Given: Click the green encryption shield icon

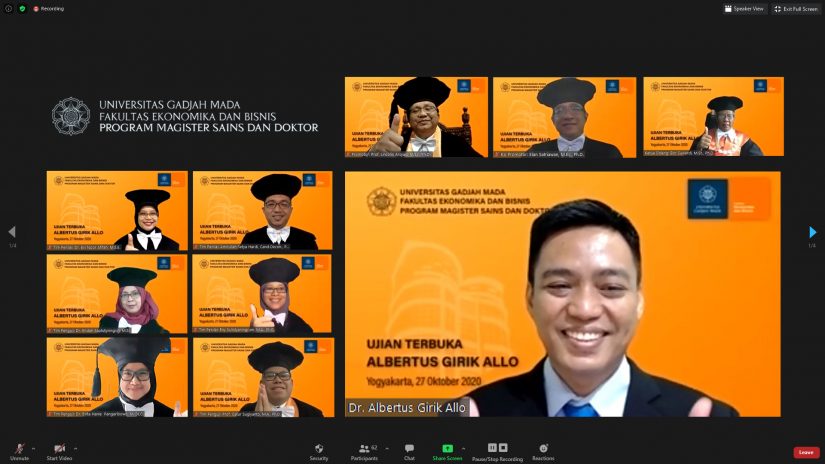Looking at the screenshot, I should point(22,8).
